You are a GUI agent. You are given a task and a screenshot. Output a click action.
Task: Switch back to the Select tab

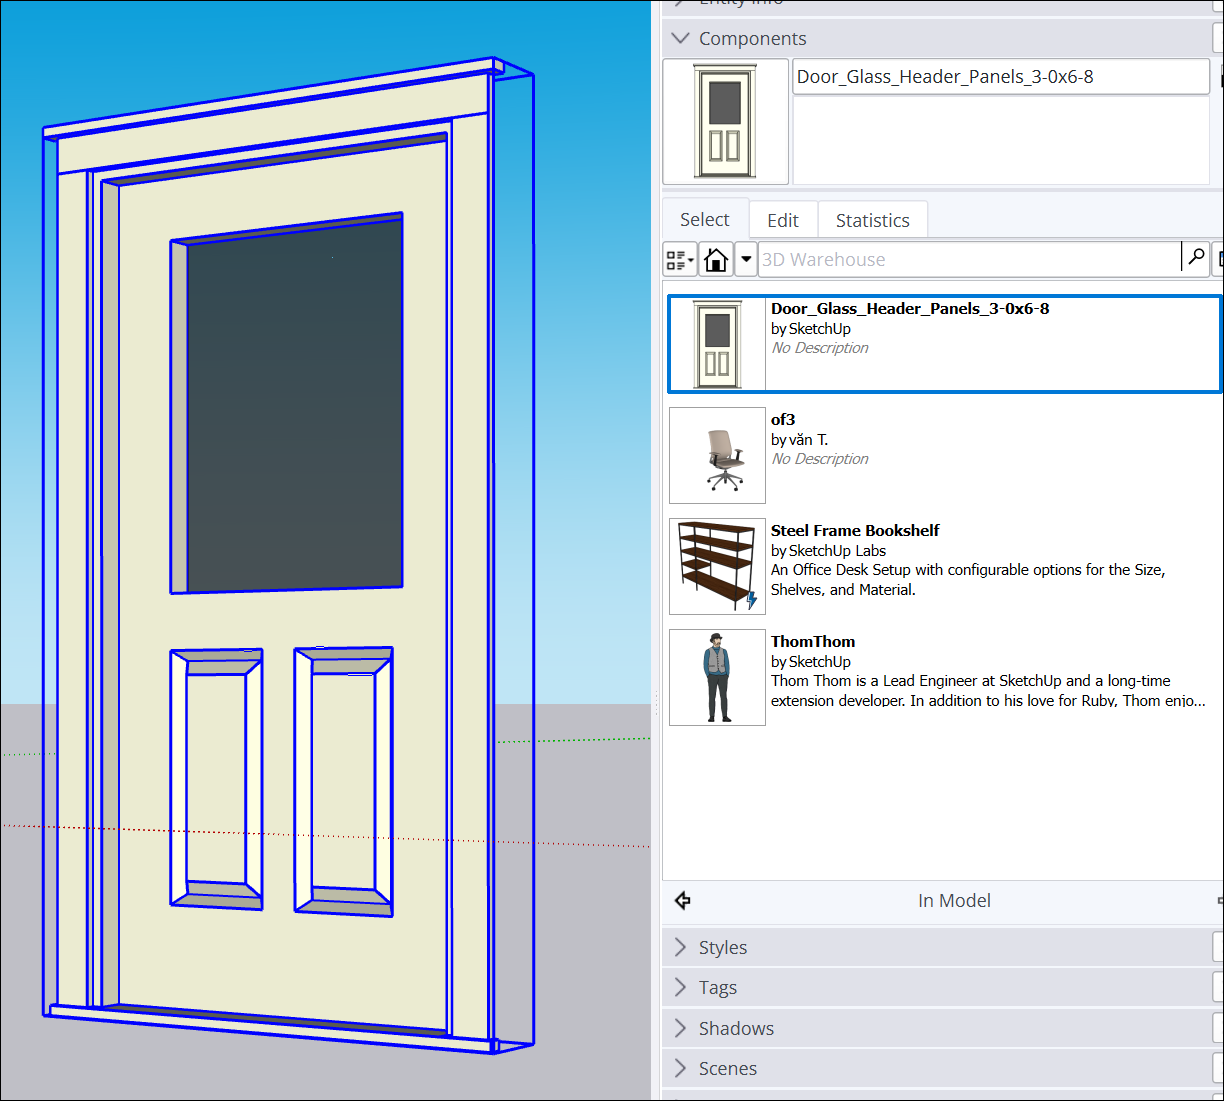(704, 219)
